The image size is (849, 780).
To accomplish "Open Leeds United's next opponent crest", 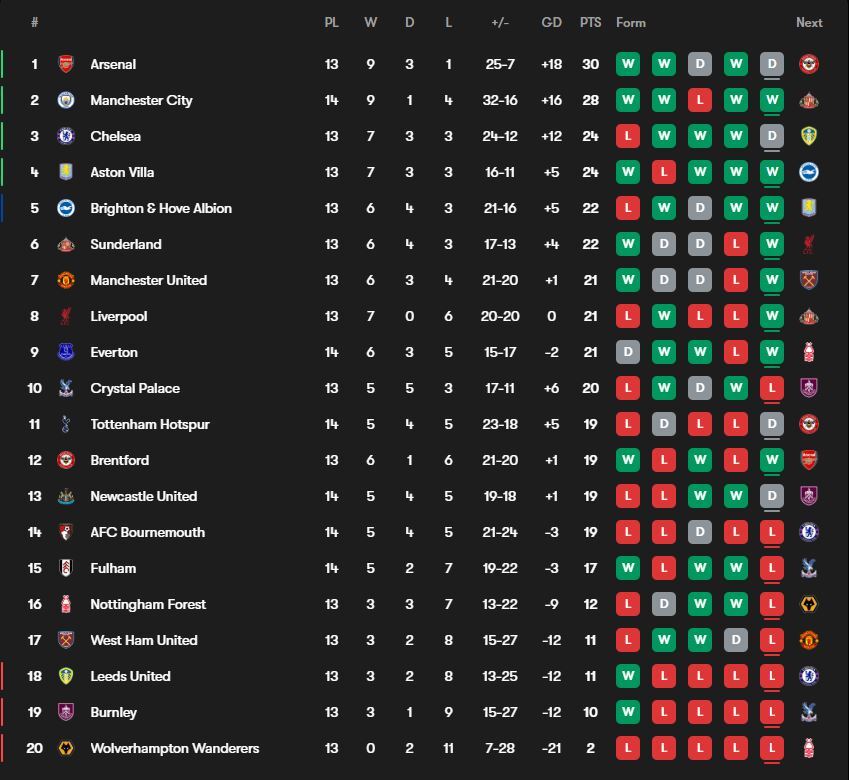I will [809, 676].
